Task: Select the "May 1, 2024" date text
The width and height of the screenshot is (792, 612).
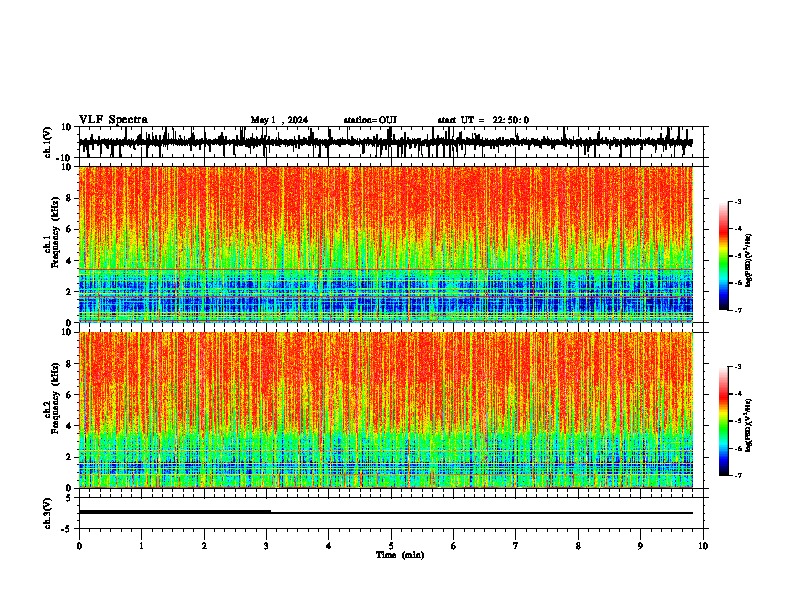Action: click(x=279, y=120)
